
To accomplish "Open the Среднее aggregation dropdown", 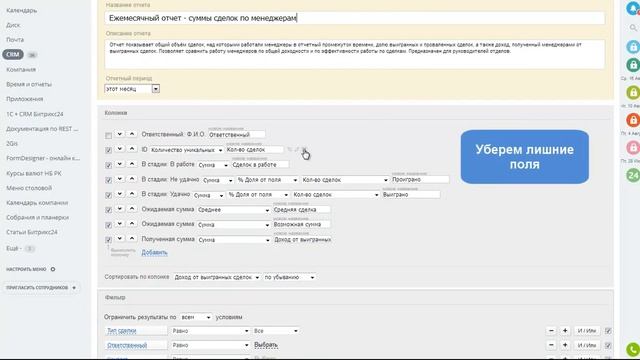I will point(233,210).
